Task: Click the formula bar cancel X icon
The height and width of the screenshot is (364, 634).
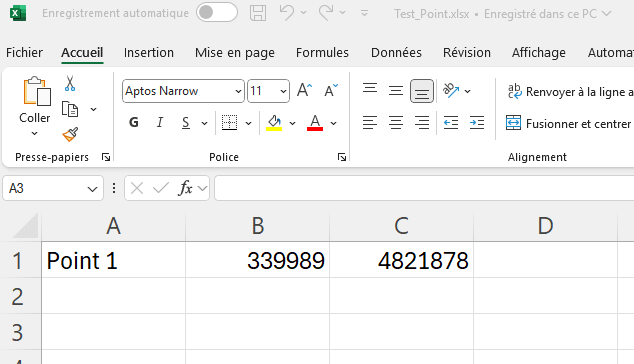Action: (137, 188)
